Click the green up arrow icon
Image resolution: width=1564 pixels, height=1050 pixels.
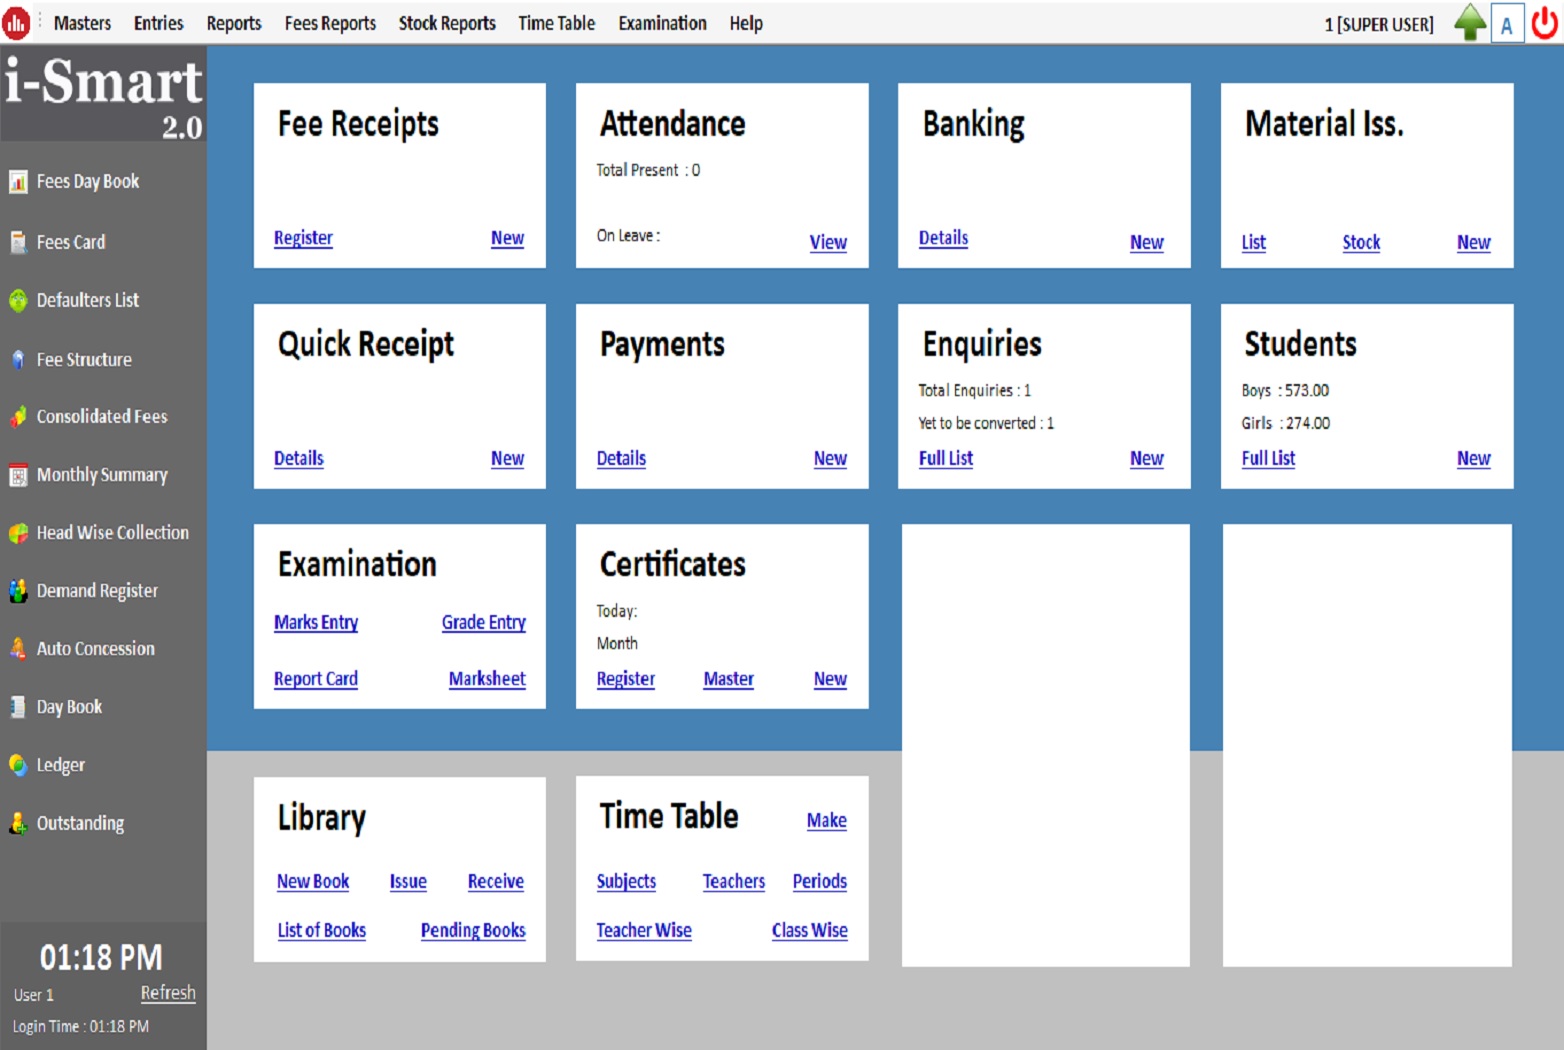pyautogui.click(x=1469, y=22)
